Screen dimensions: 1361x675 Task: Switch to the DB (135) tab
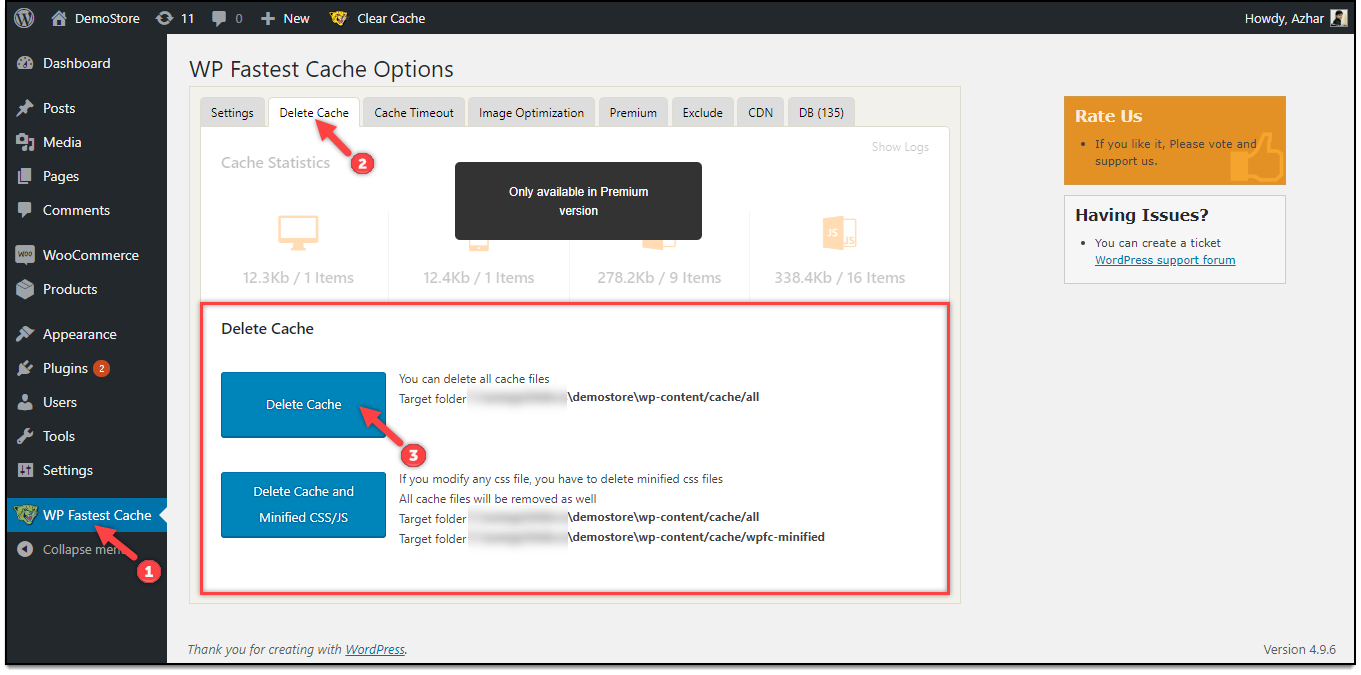coord(821,112)
